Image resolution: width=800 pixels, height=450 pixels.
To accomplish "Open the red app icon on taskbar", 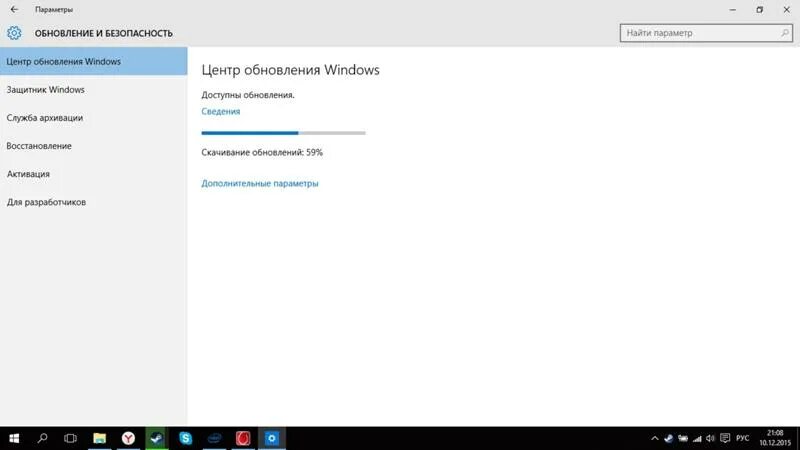I will pos(243,438).
